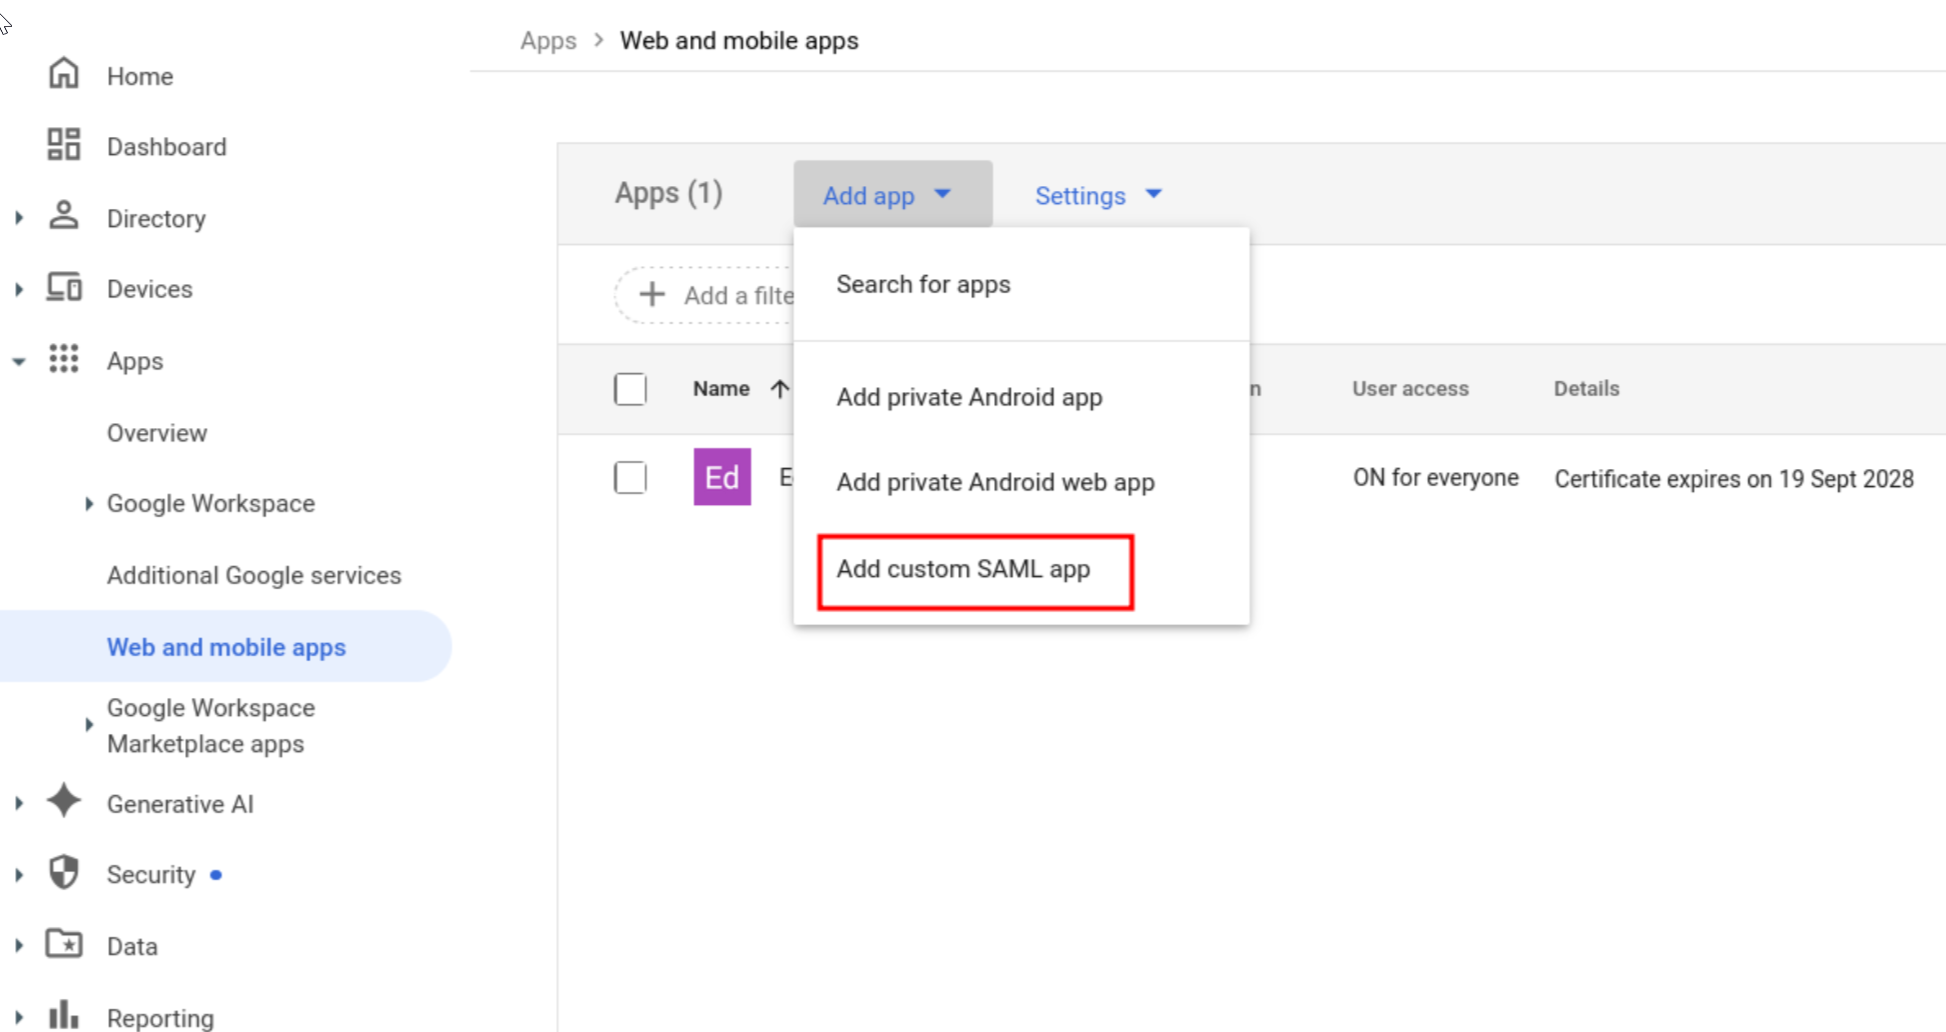
Task: Expand the Generative AI section arrow
Action: click(19, 803)
